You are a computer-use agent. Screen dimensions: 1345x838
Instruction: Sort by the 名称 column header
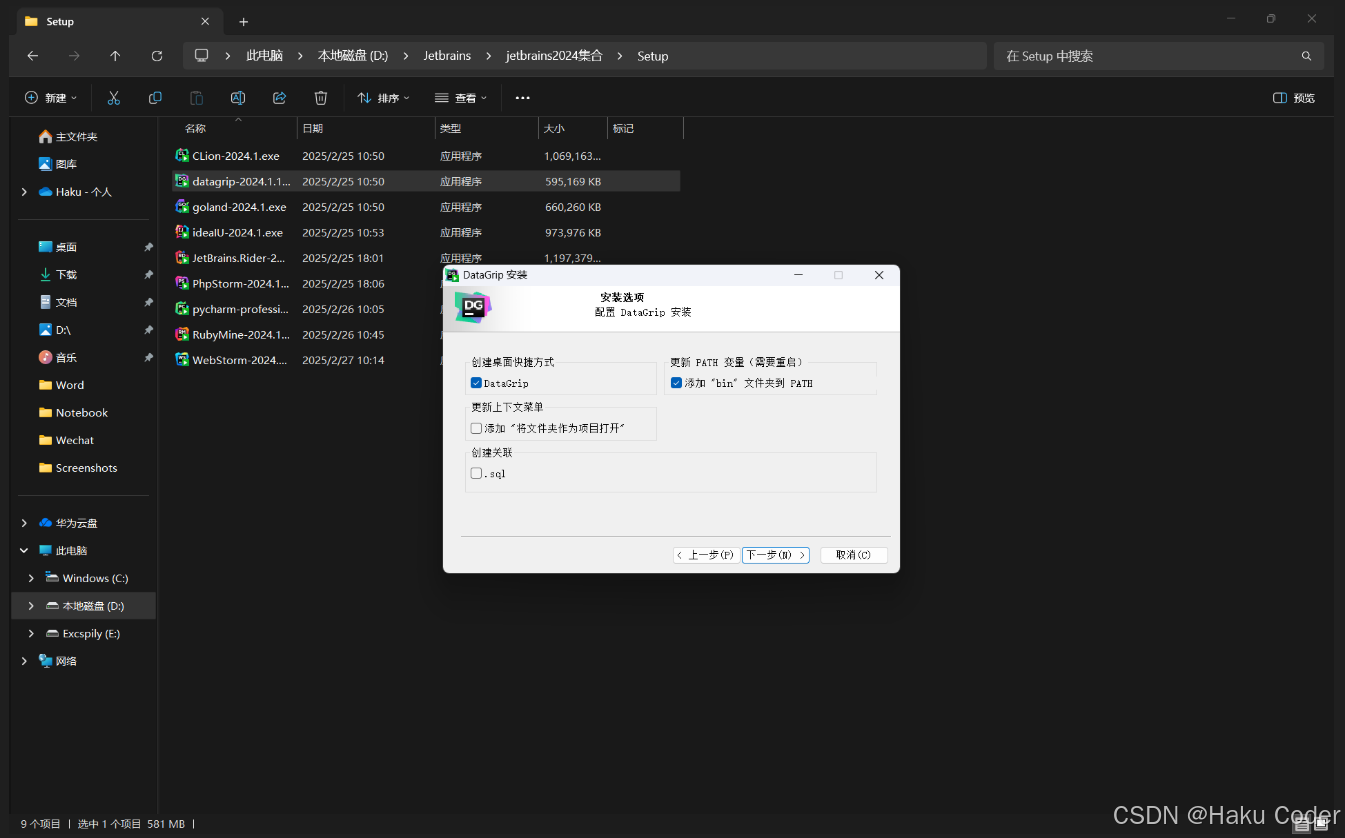(195, 128)
